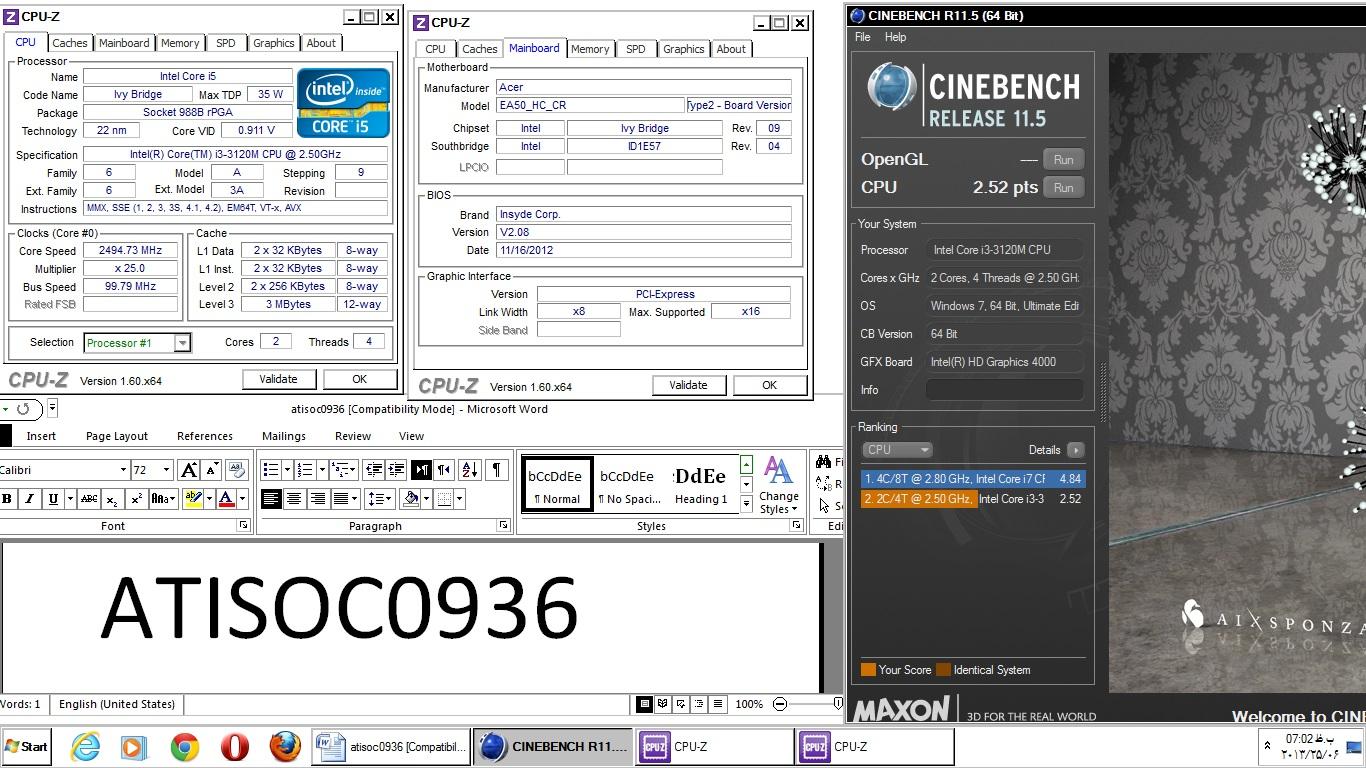This screenshot has height=768, width=1366.
Task: Open the Multilevel List dropdown
Action: [343, 469]
